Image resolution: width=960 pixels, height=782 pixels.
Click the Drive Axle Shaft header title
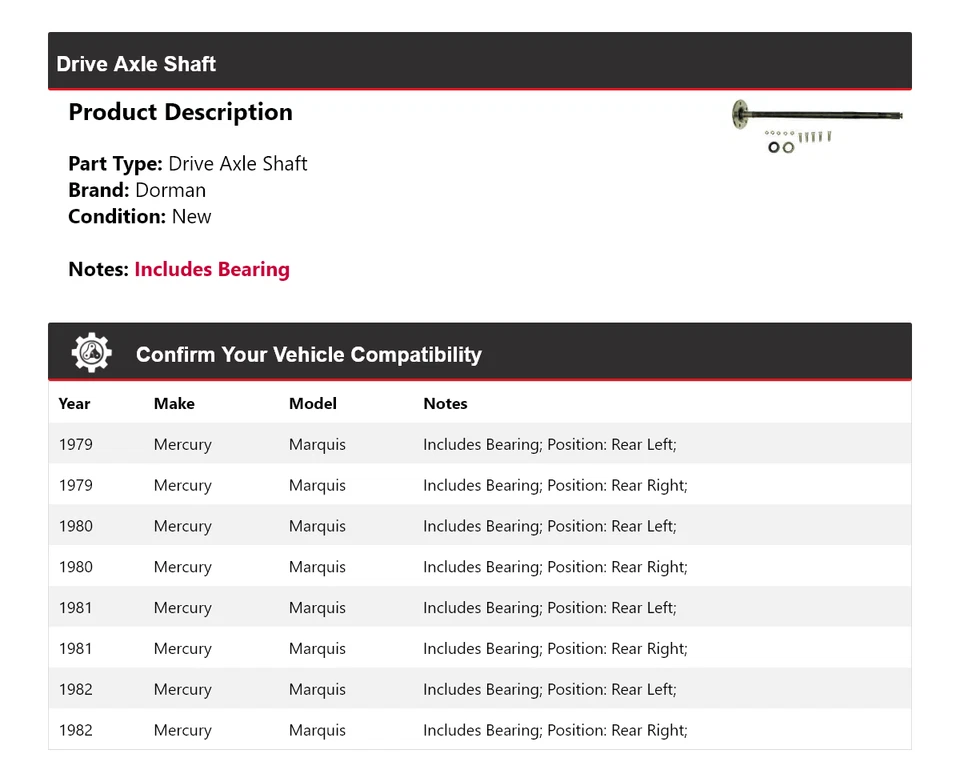tap(136, 64)
